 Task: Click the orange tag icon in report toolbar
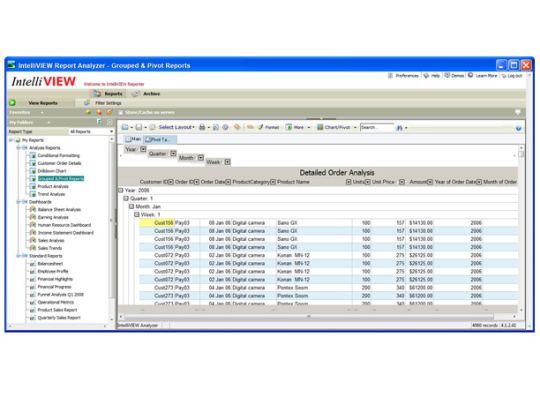237,127
